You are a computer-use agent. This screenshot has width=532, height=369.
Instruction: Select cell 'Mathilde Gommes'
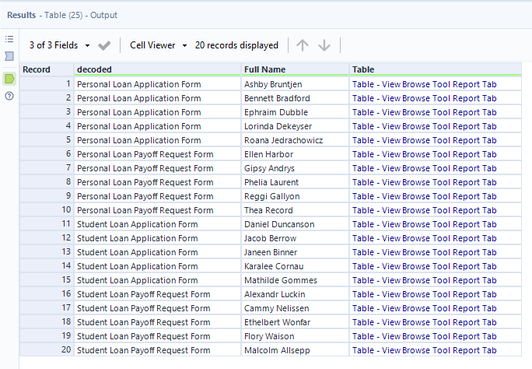coord(295,280)
